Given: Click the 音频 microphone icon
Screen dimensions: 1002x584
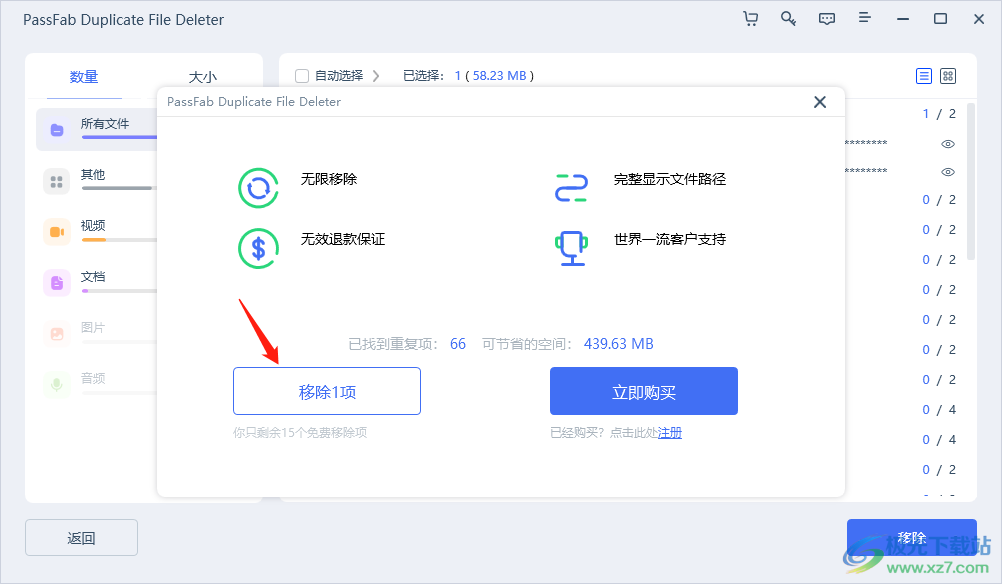Looking at the screenshot, I should pyautogui.click(x=56, y=385).
